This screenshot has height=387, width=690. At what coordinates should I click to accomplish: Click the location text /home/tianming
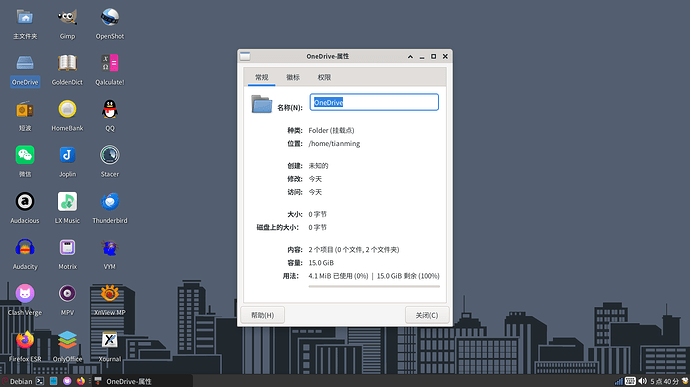(x=334, y=144)
